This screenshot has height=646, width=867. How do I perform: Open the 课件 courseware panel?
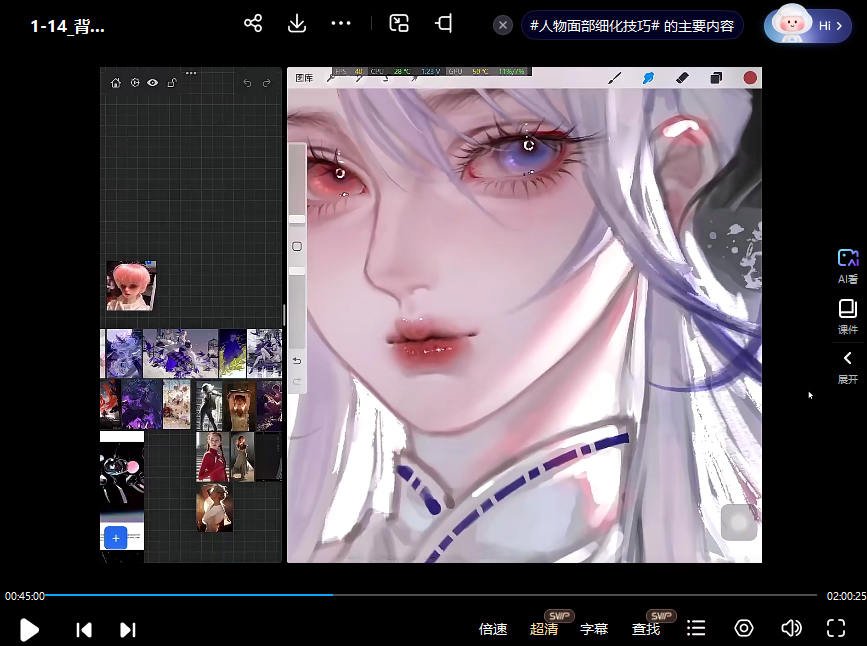click(x=847, y=318)
